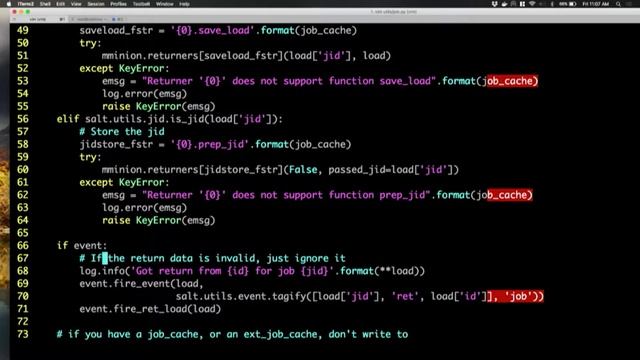Open the Help menu

(184, 4)
